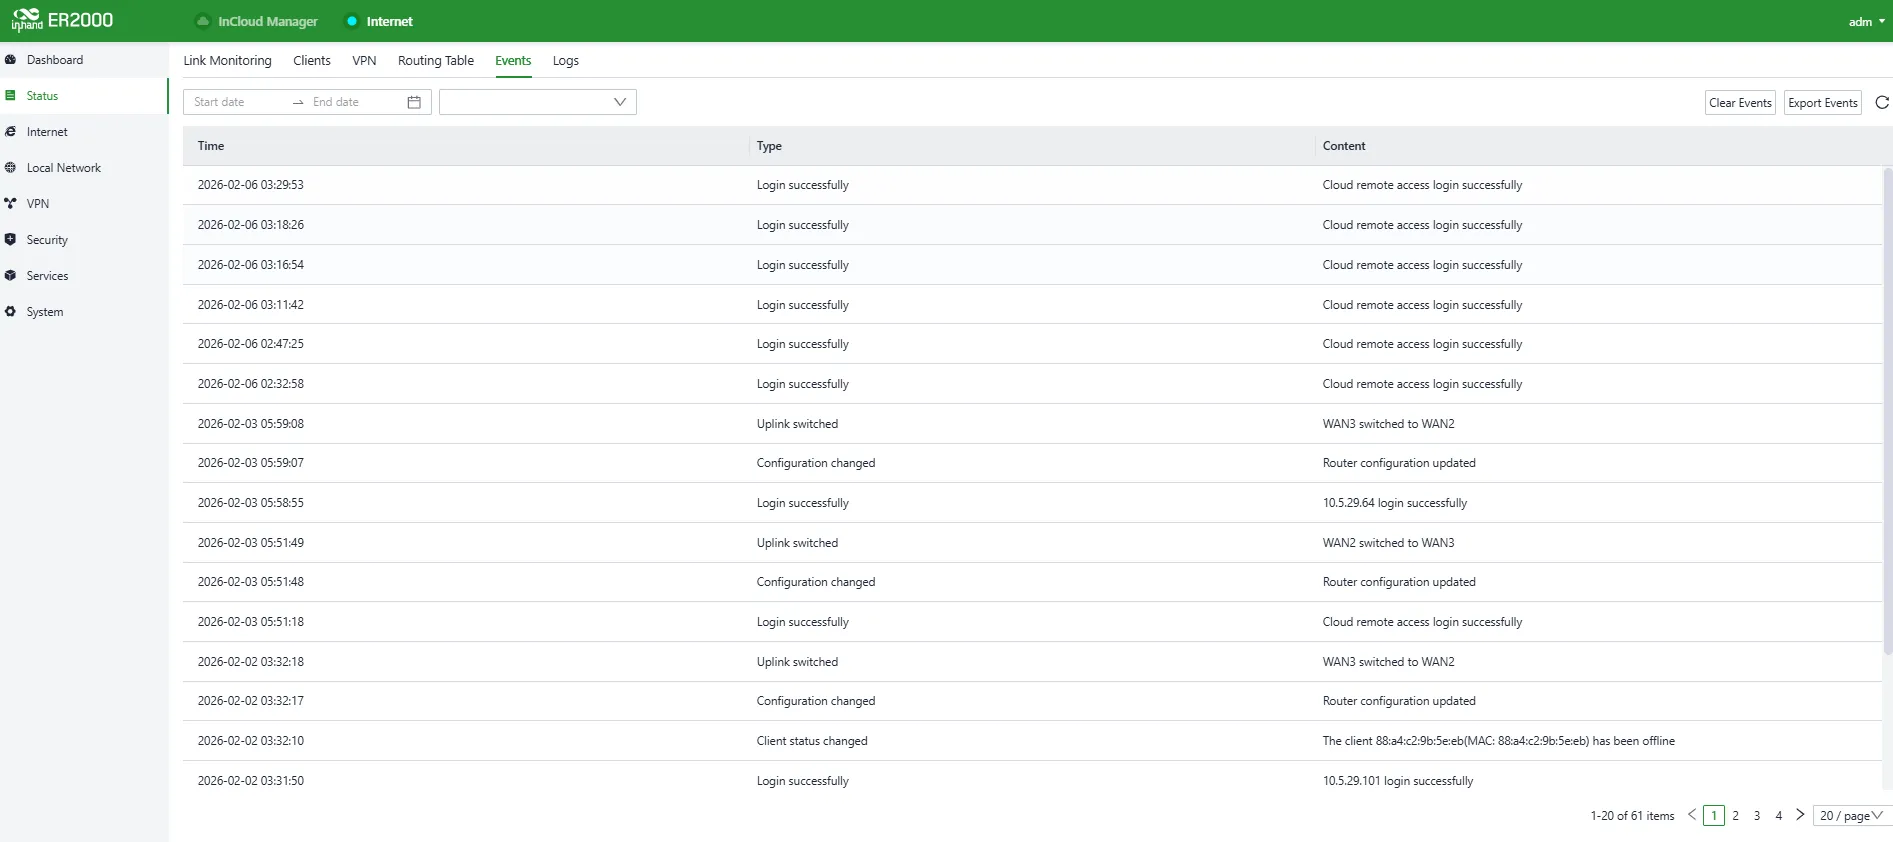Viewport: 1893px width, 842px height.
Task: Click the End date field
Action: (x=355, y=102)
